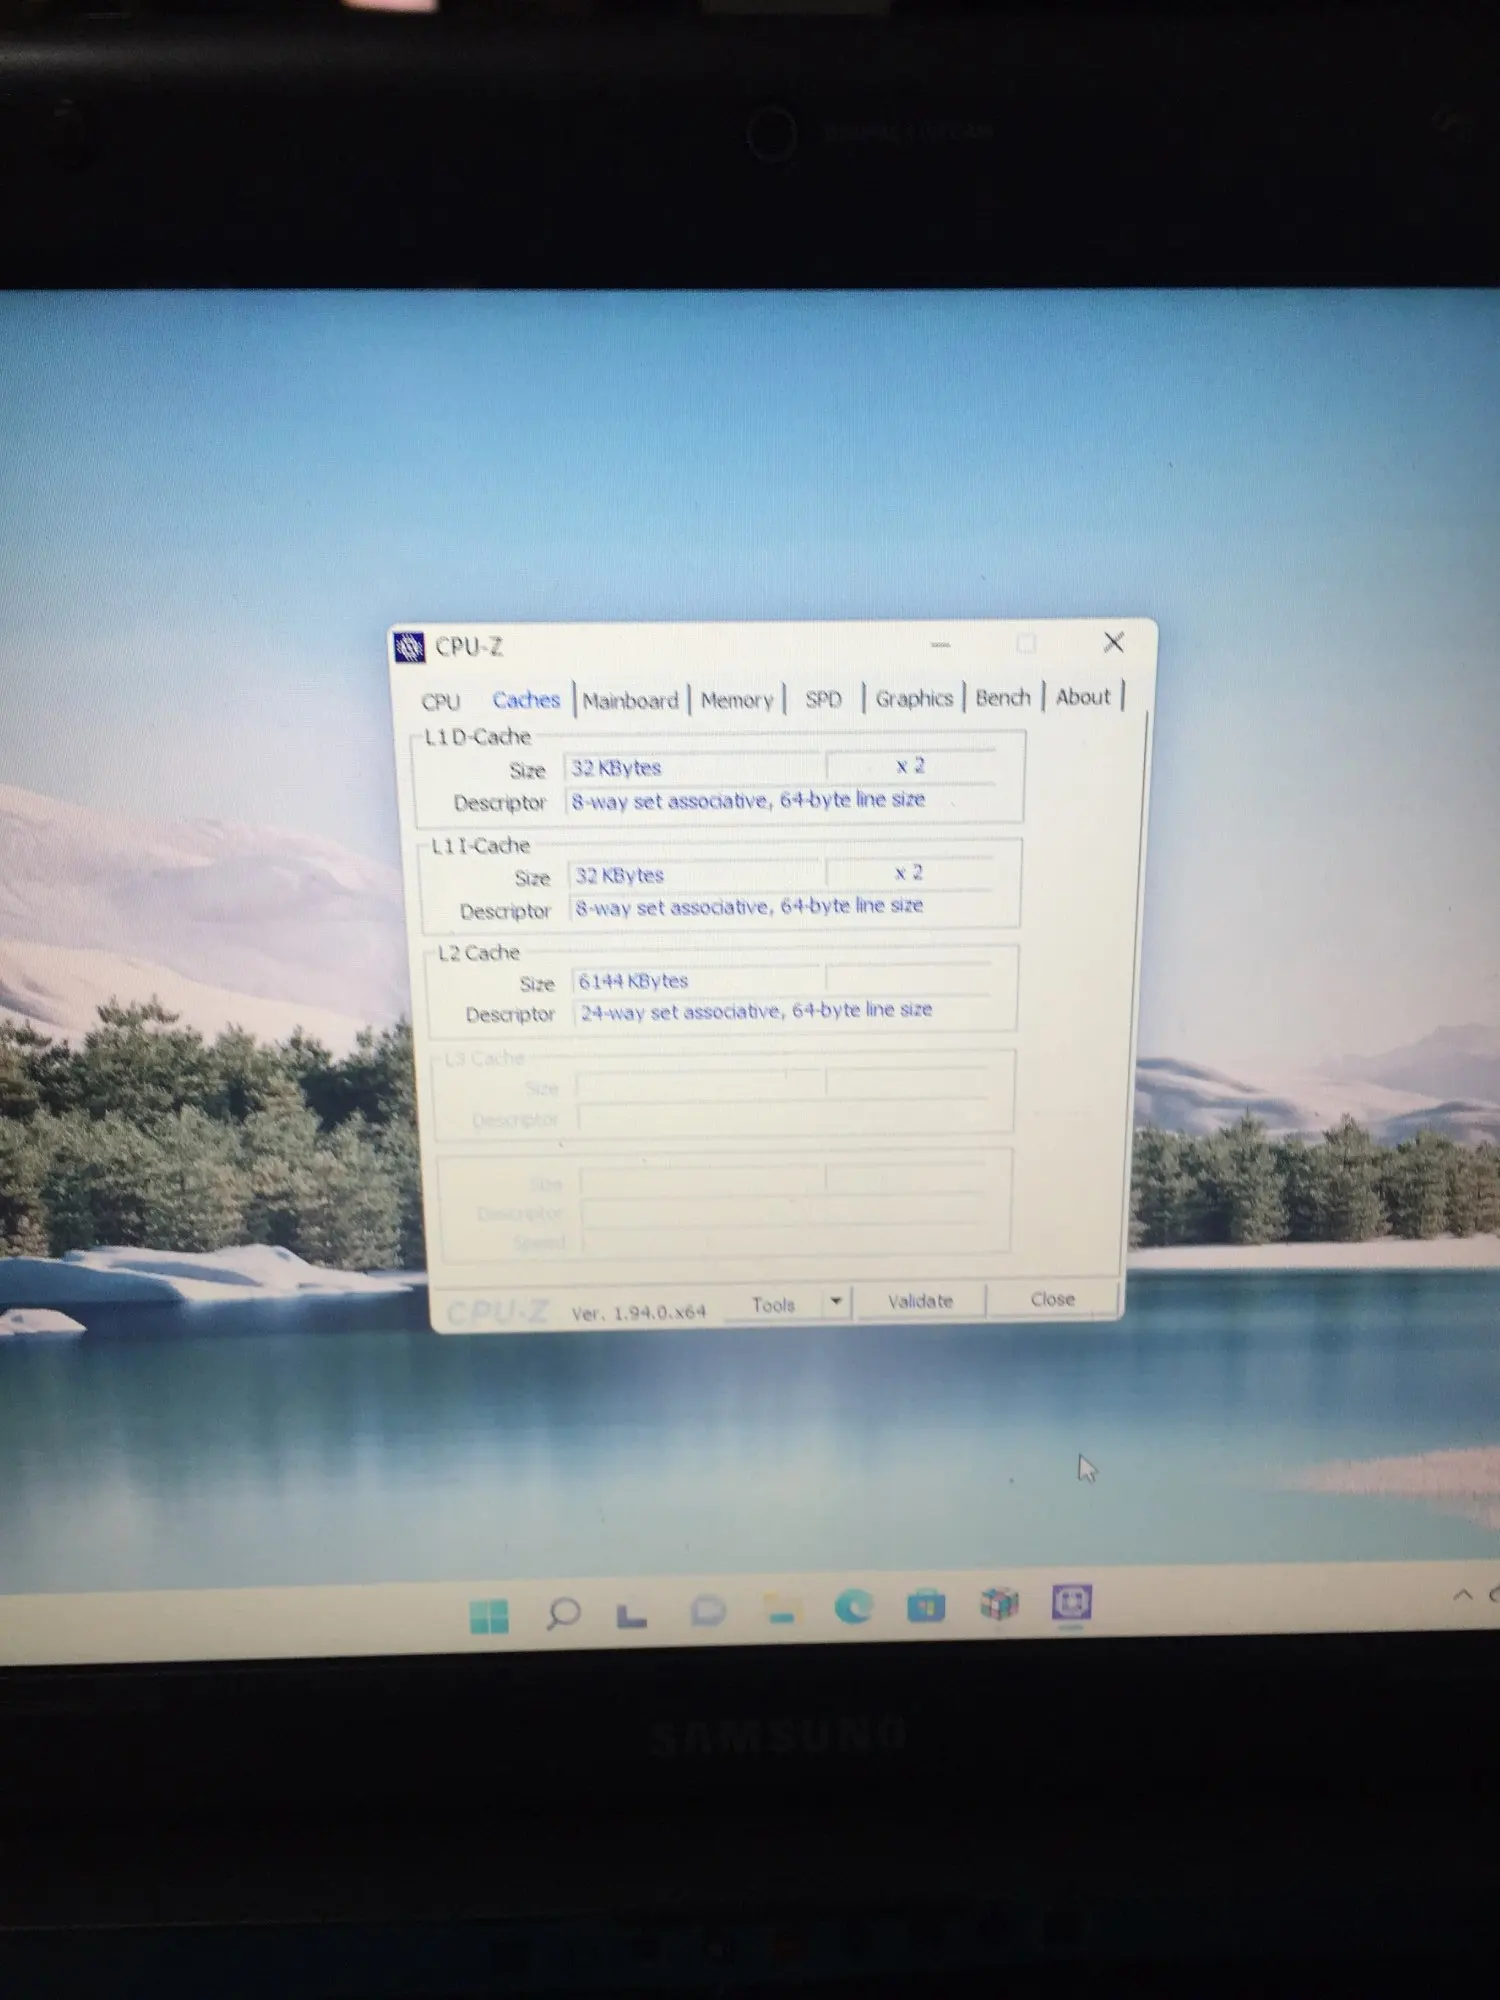Open Task View on the taskbar

point(631,1614)
